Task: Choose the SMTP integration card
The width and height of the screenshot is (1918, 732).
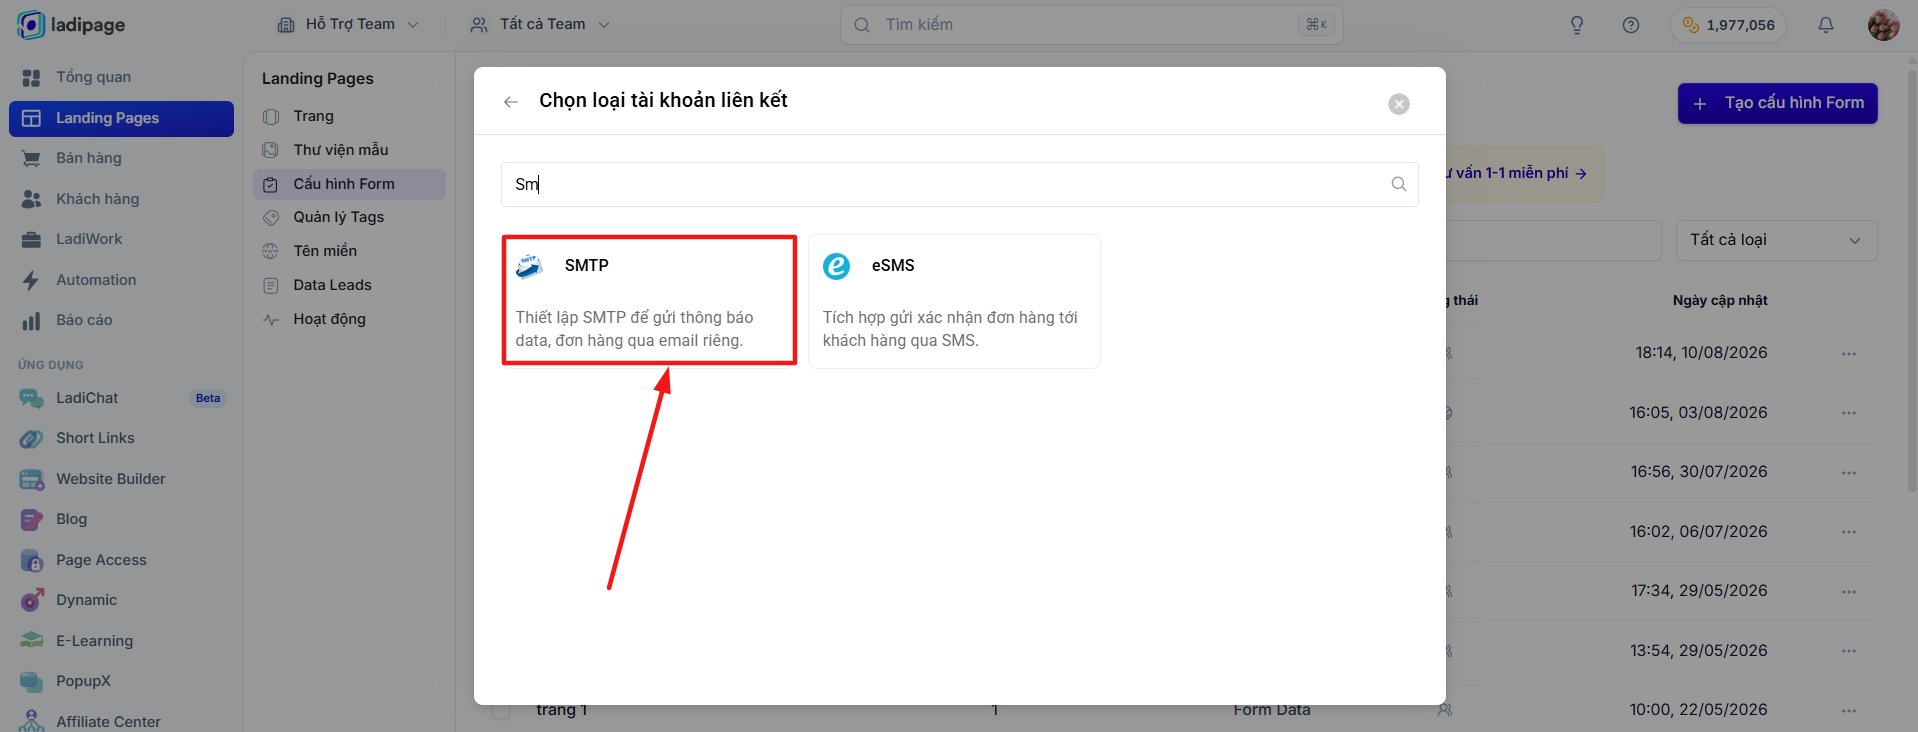Action: coord(649,300)
